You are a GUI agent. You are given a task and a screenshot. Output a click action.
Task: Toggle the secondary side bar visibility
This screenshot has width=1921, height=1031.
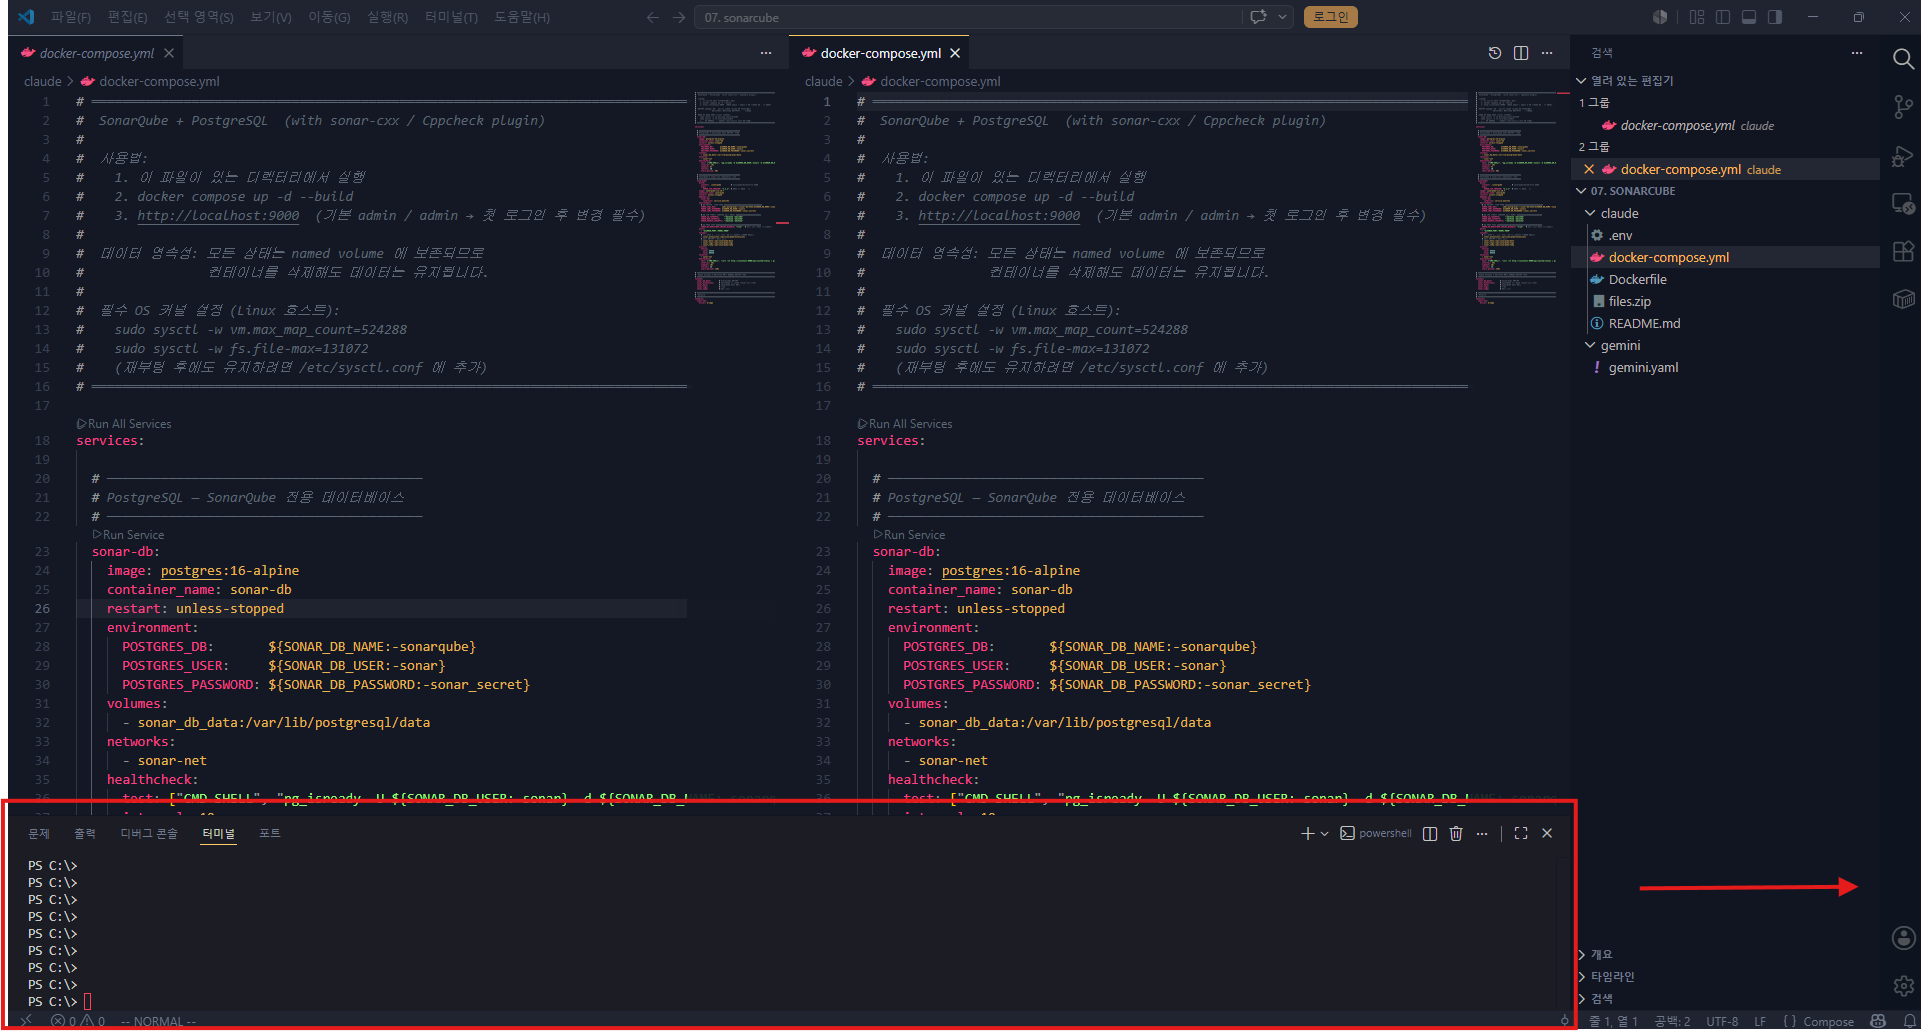click(x=1775, y=17)
